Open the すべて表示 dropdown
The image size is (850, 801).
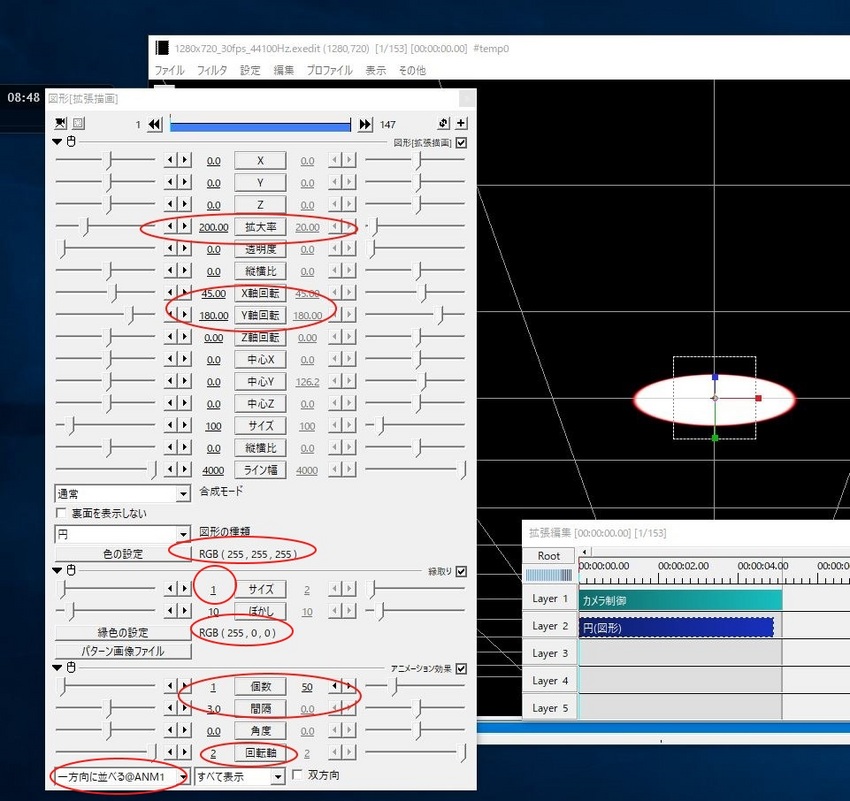coord(240,777)
